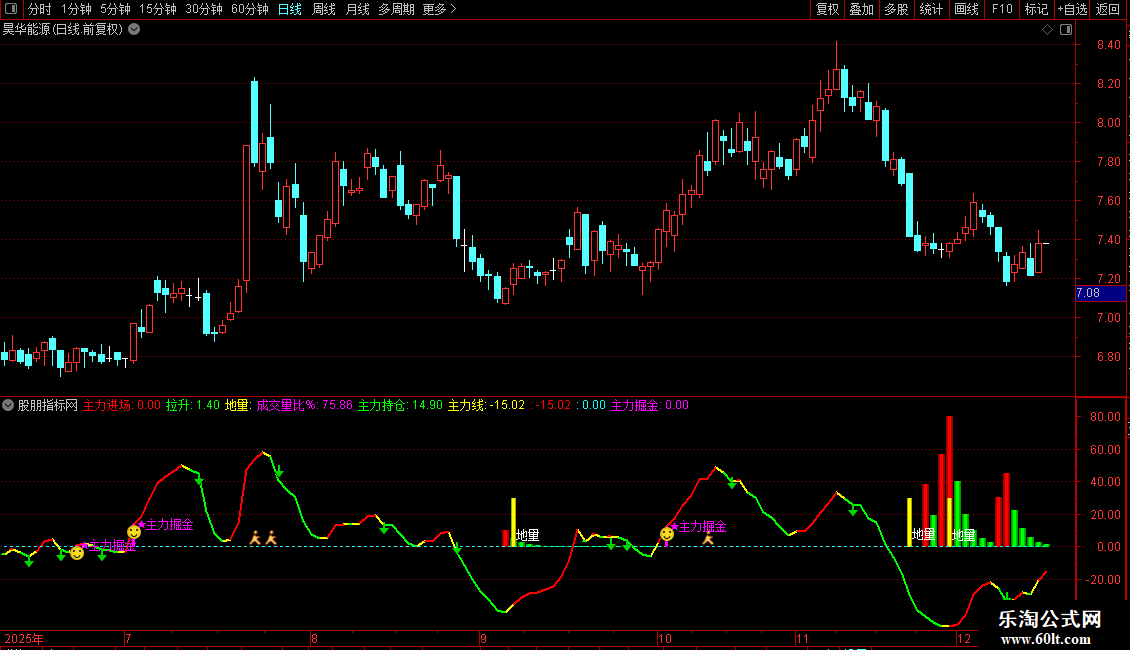
Task: Click the 主力掘金: 0.00 label
Action: (x=650, y=405)
